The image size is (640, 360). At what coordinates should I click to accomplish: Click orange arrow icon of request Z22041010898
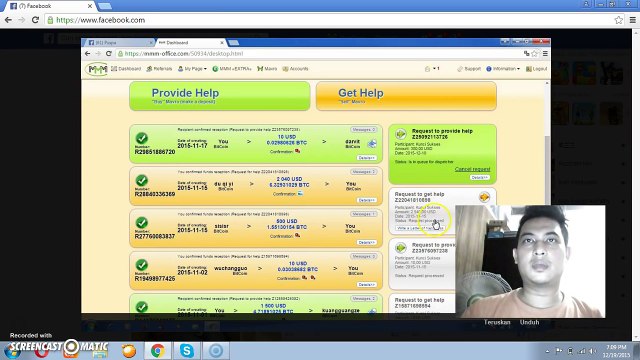coord(484,197)
